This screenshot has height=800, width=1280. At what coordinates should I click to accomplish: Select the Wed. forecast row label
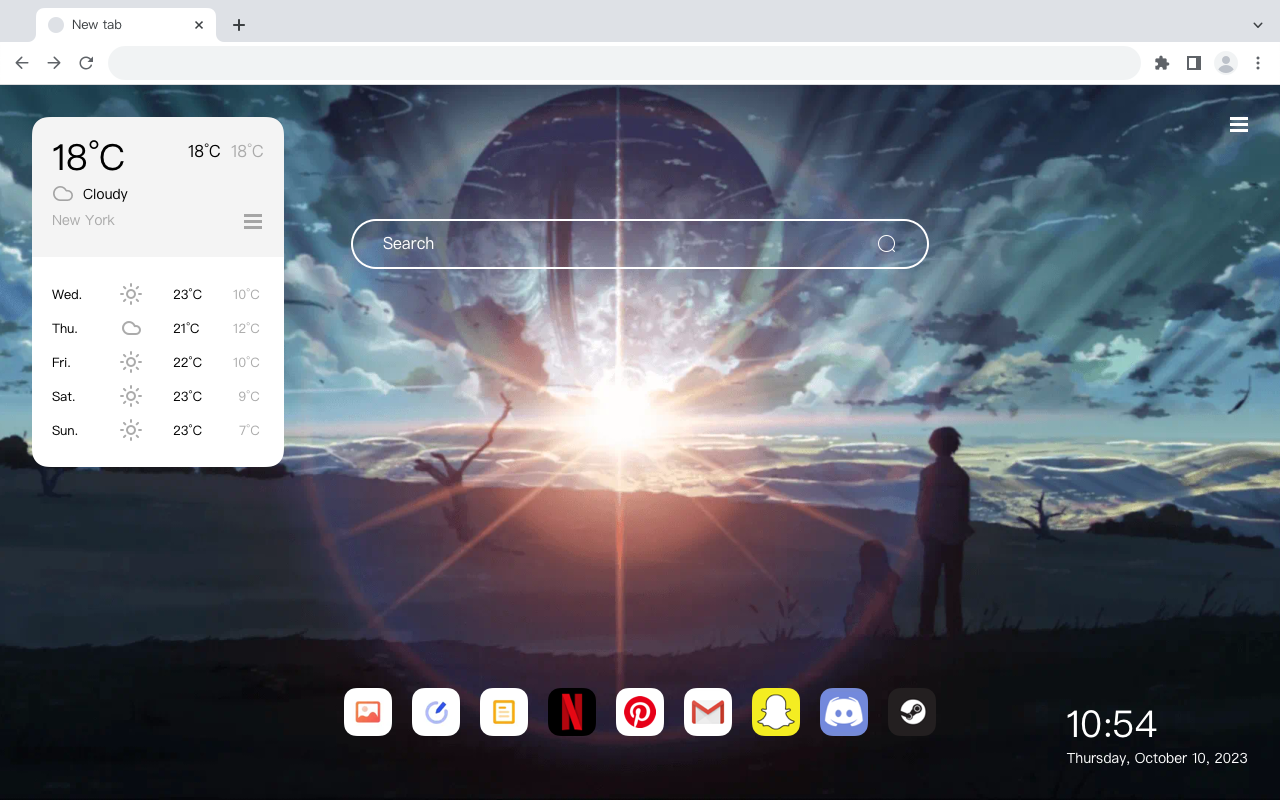click(x=67, y=295)
